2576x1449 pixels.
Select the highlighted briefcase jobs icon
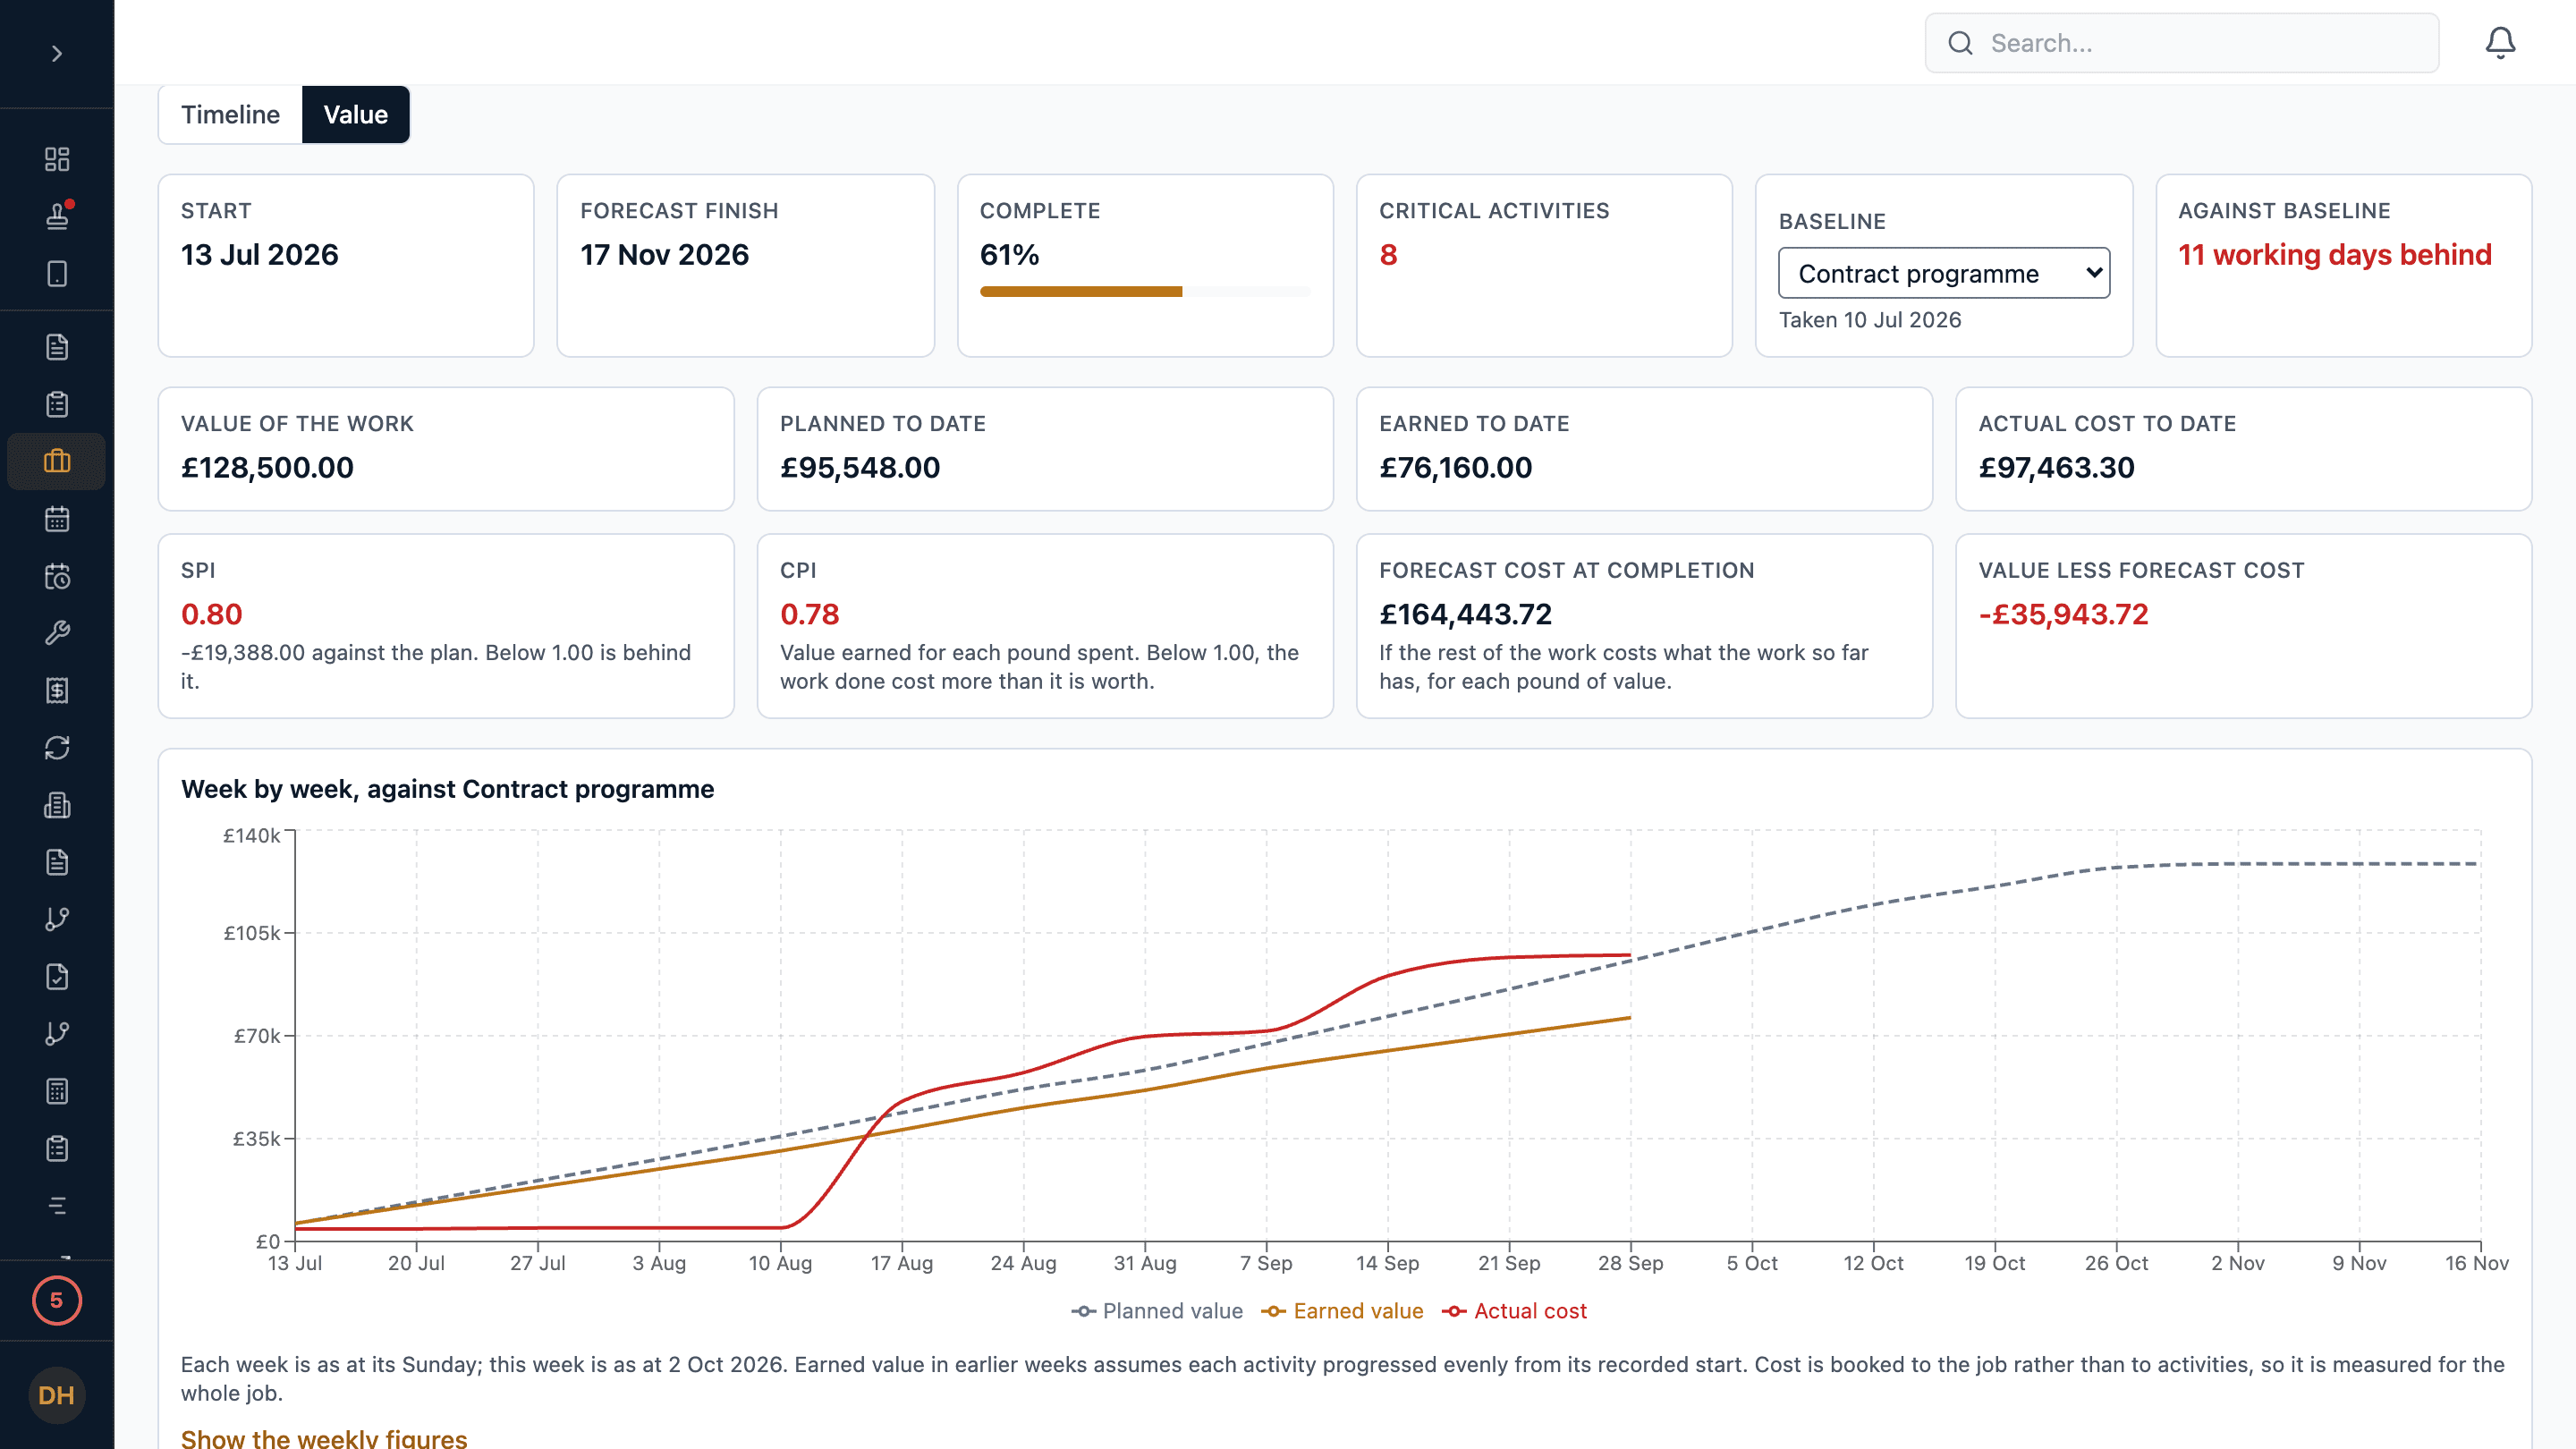click(x=57, y=461)
